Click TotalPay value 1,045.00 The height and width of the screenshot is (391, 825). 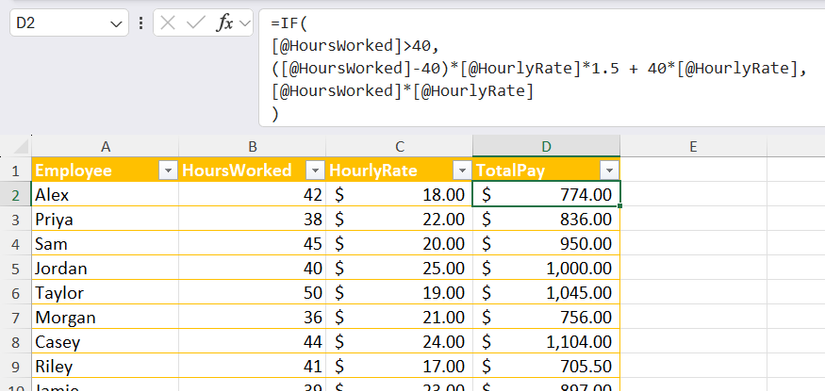click(546, 293)
